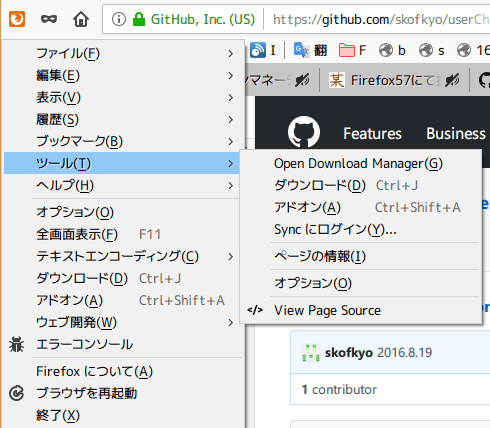Open the ブックマーク(B) menu

122,141
